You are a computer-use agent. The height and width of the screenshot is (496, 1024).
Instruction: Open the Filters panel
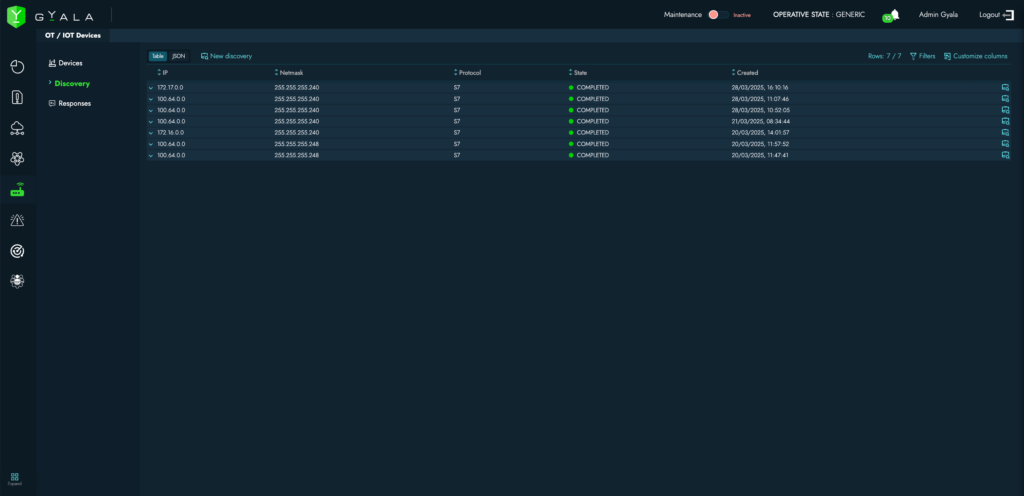click(x=922, y=56)
